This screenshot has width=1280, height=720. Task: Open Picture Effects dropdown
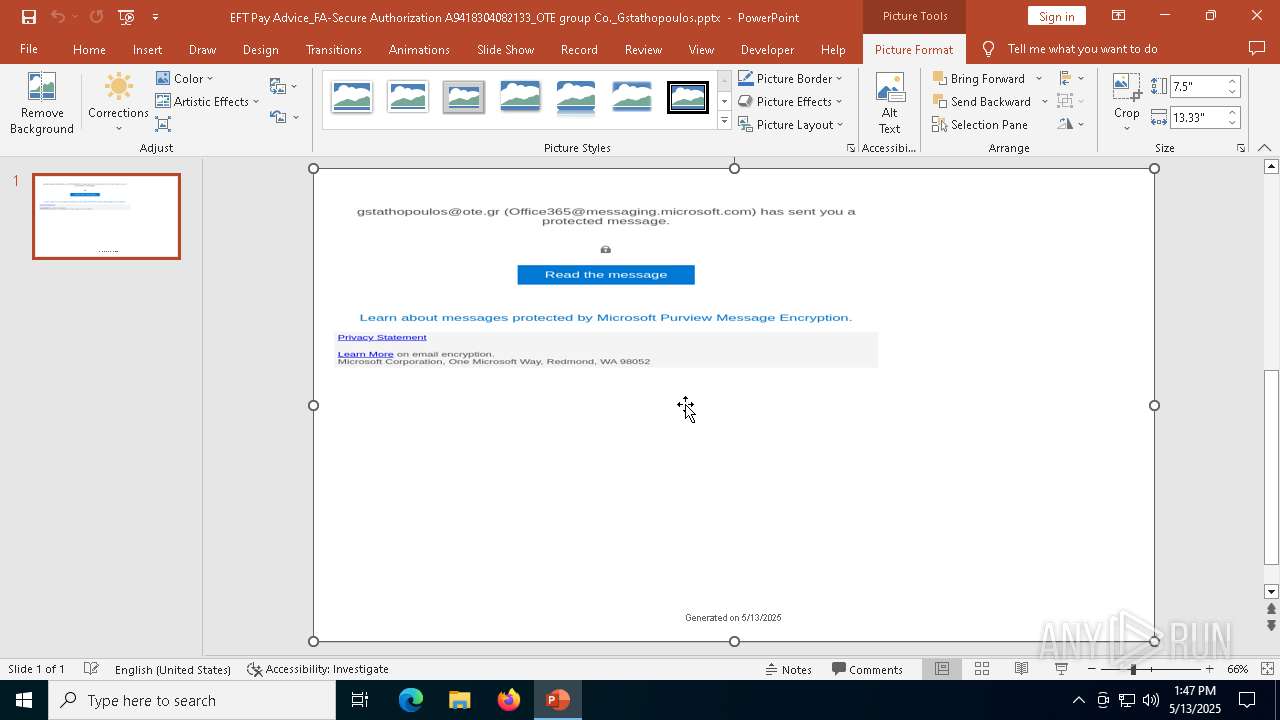790,101
